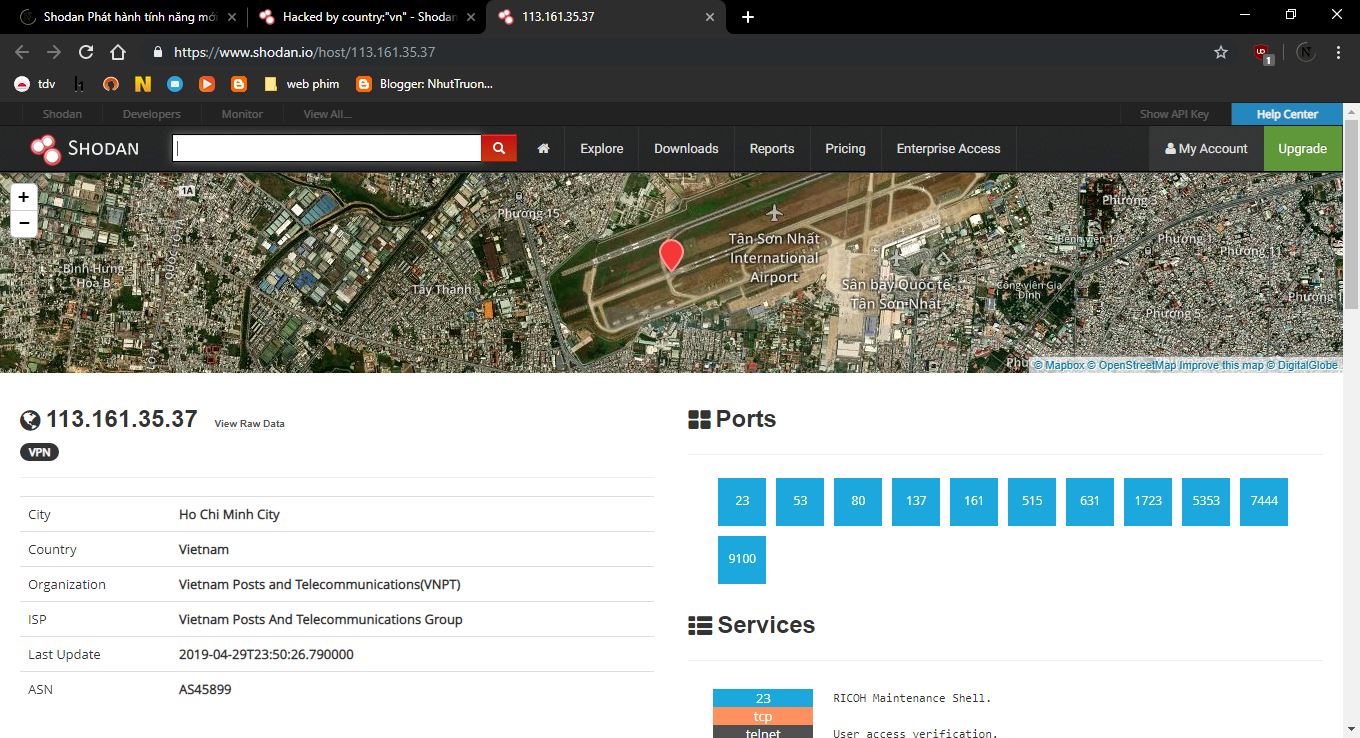
Task: Open Enterprise Access
Action: coord(948,148)
